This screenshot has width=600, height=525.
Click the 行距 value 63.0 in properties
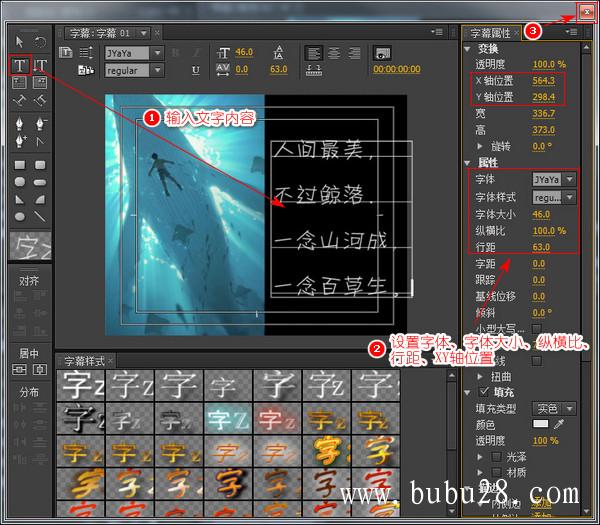[x=541, y=247]
